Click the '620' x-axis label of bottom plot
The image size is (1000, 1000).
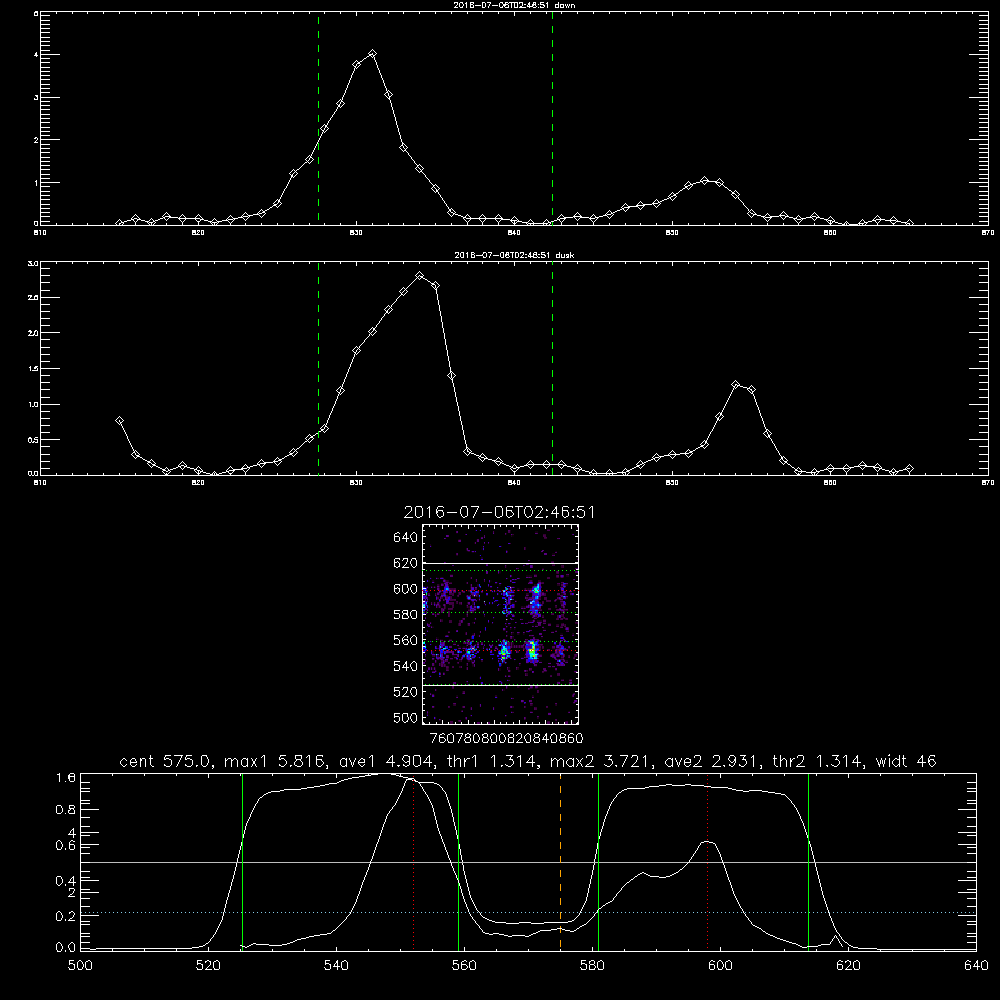[x=848, y=966]
